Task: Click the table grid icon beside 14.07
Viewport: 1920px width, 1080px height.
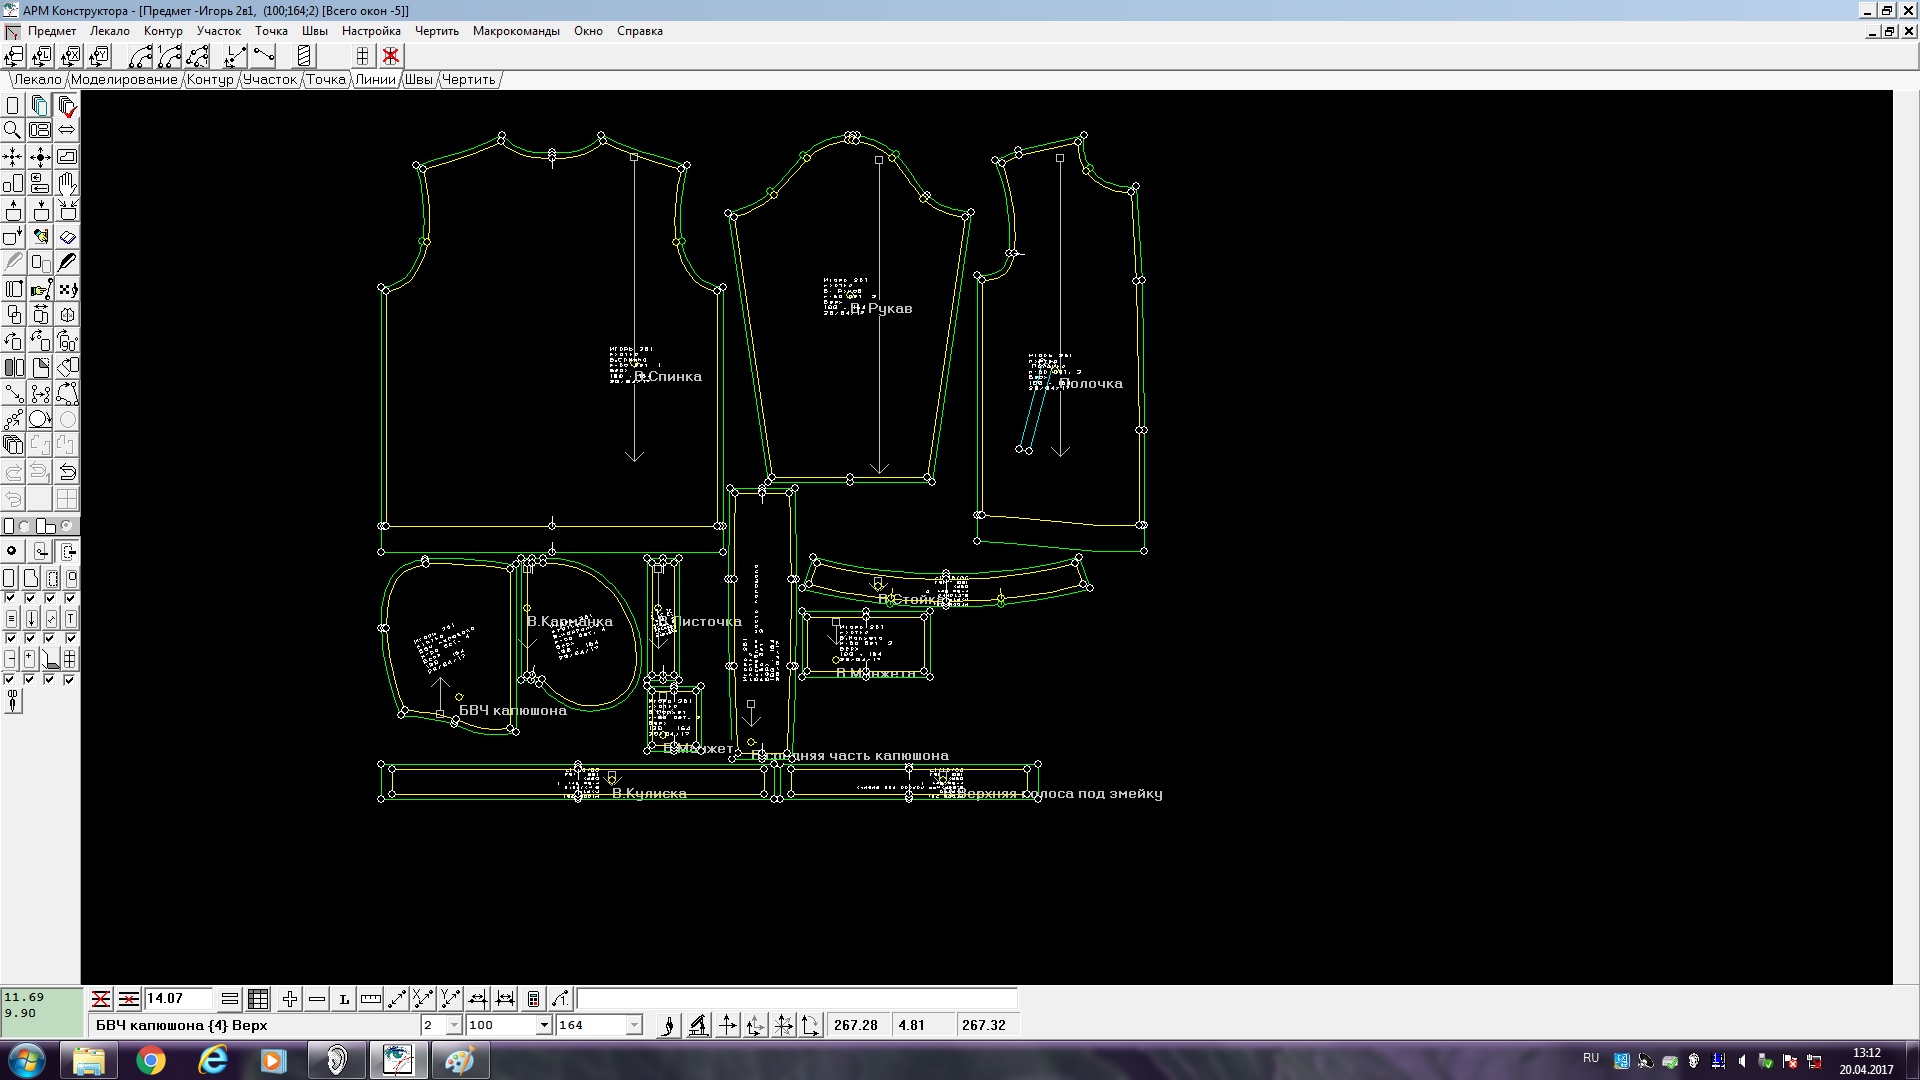Action: [x=258, y=999]
